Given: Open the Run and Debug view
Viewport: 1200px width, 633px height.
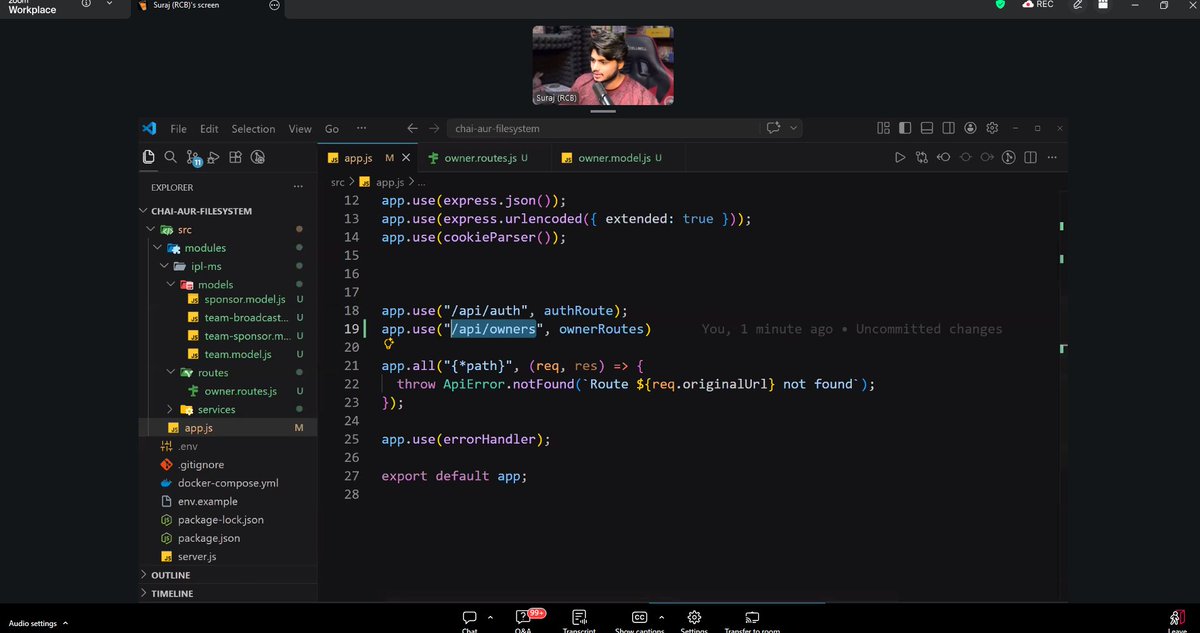Looking at the screenshot, I should (x=213, y=157).
